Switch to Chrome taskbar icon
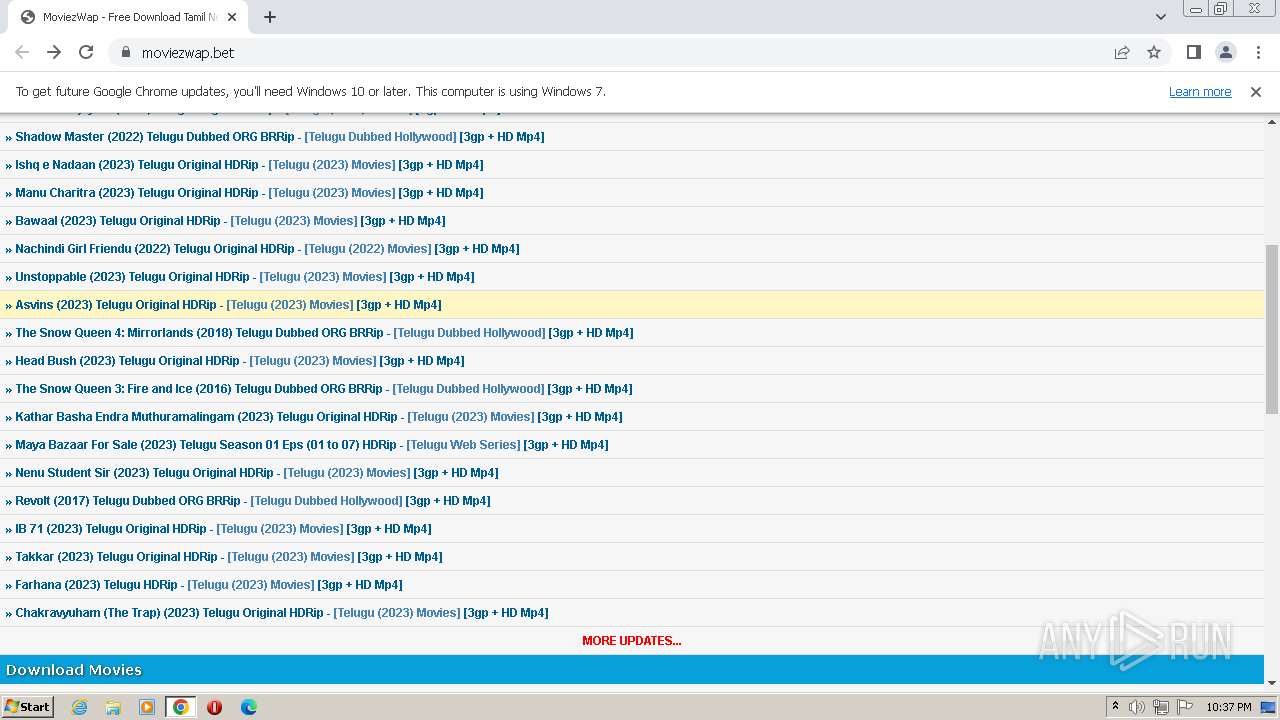Image resolution: width=1280 pixels, height=720 pixels. [x=181, y=707]
